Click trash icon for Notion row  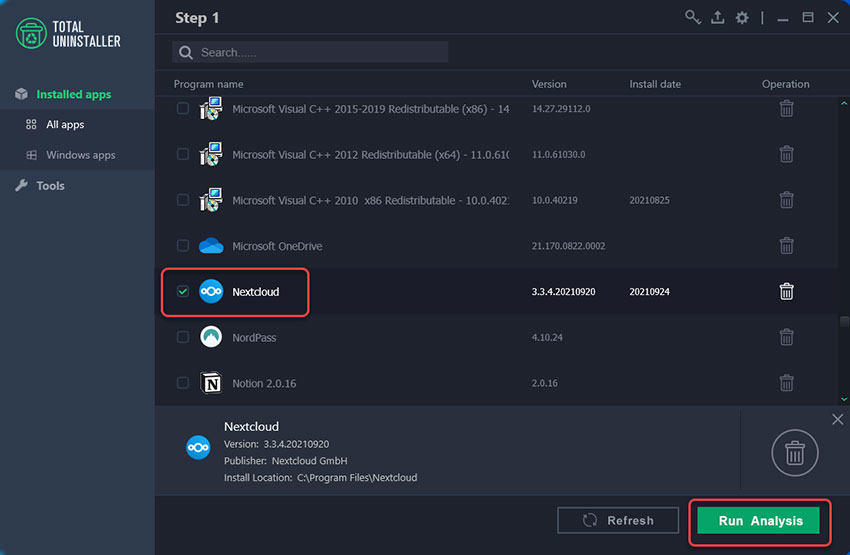(x=787, y=383)
